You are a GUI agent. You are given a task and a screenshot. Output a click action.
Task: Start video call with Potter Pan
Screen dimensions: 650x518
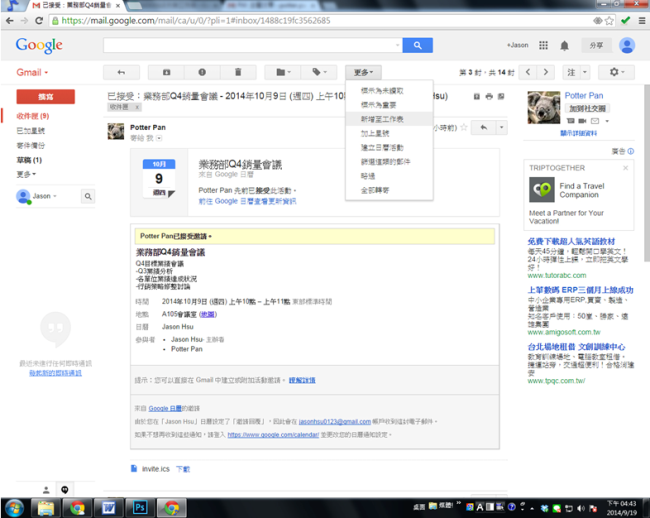[x=582, y=121]
